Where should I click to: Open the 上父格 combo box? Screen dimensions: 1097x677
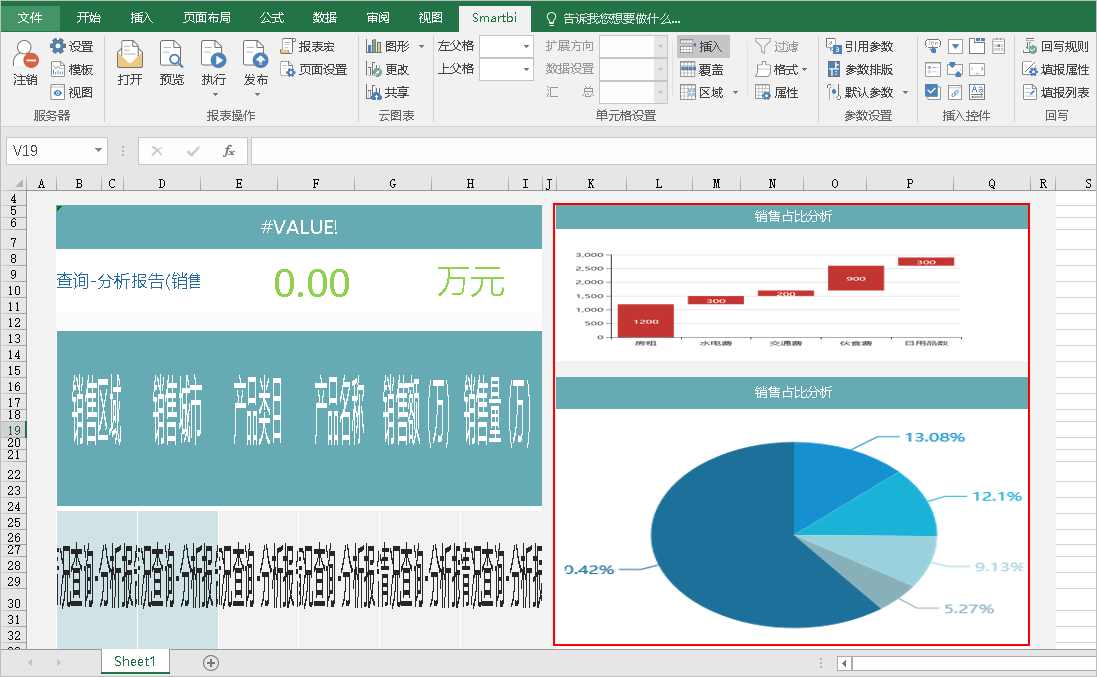pos(507,69)
